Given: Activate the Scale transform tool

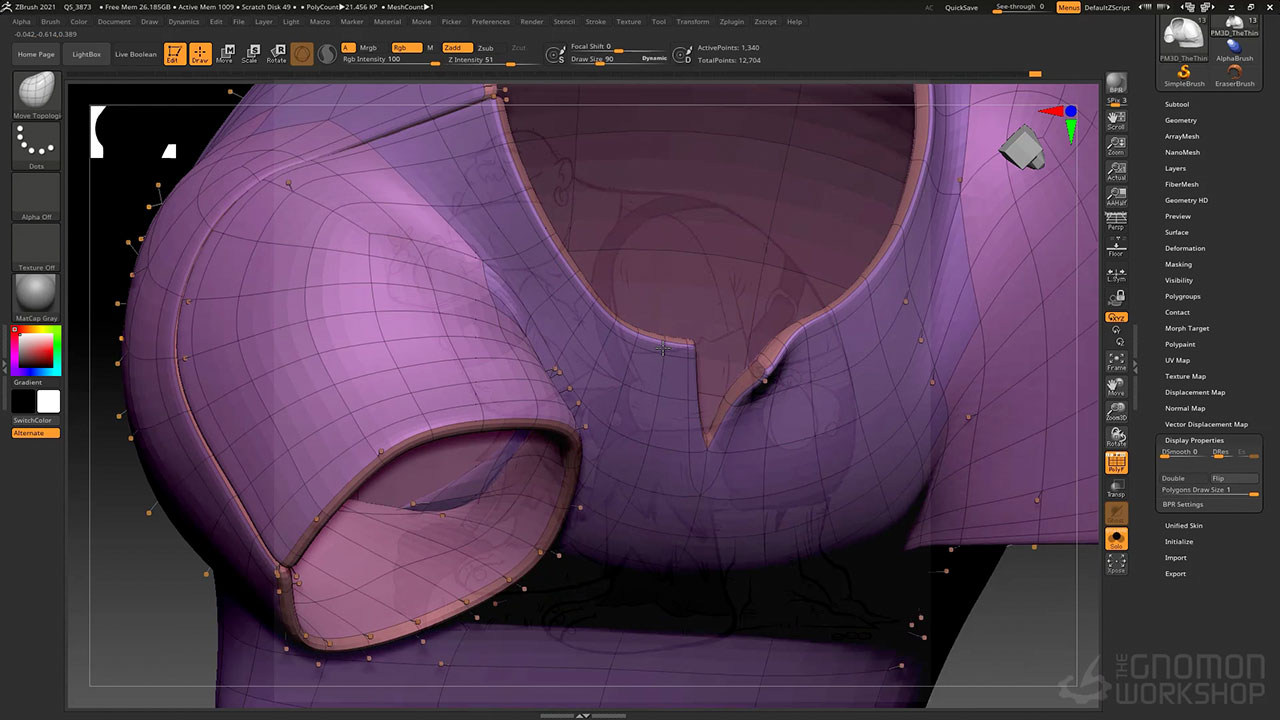Looking at the screenshot, I should [250, 53].
